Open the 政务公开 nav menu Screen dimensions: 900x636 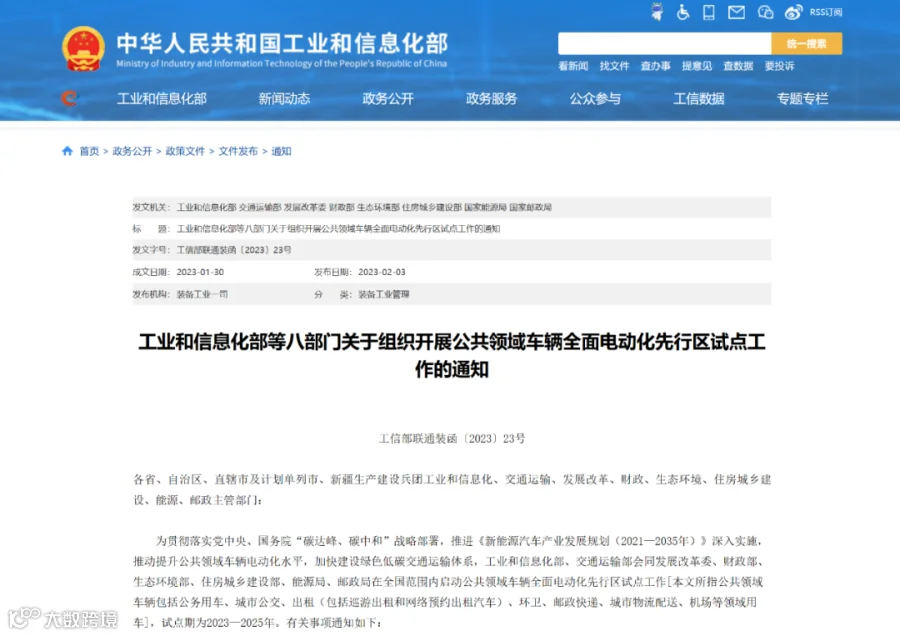(x=388, y=99)
